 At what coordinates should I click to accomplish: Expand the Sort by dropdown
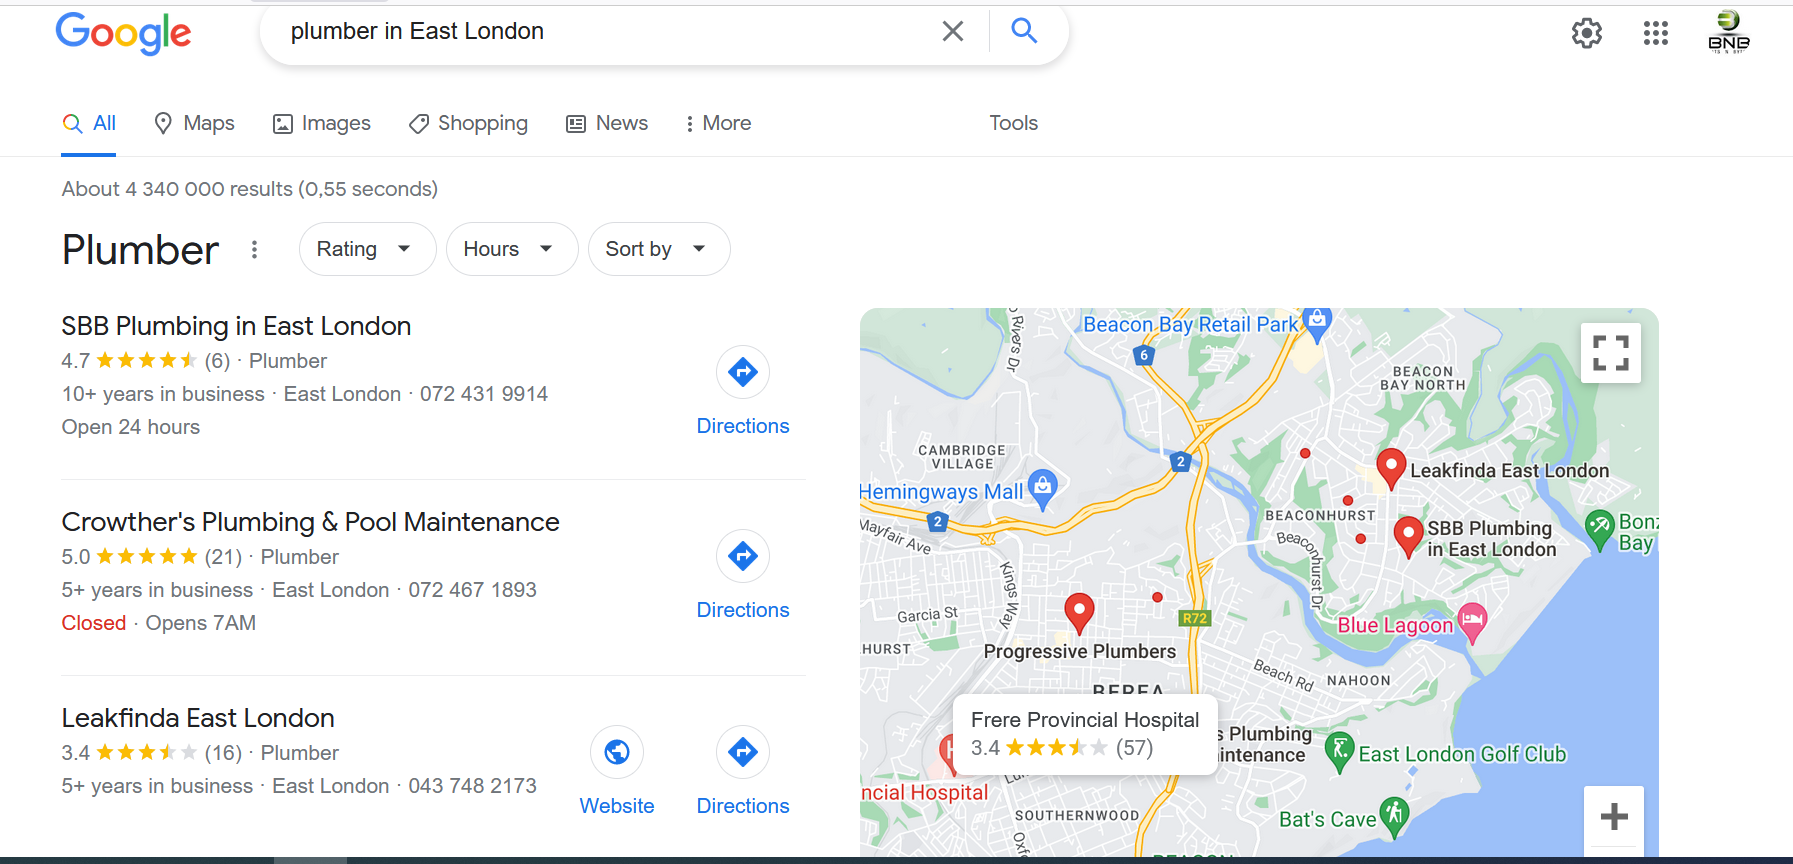pos(659,249)
